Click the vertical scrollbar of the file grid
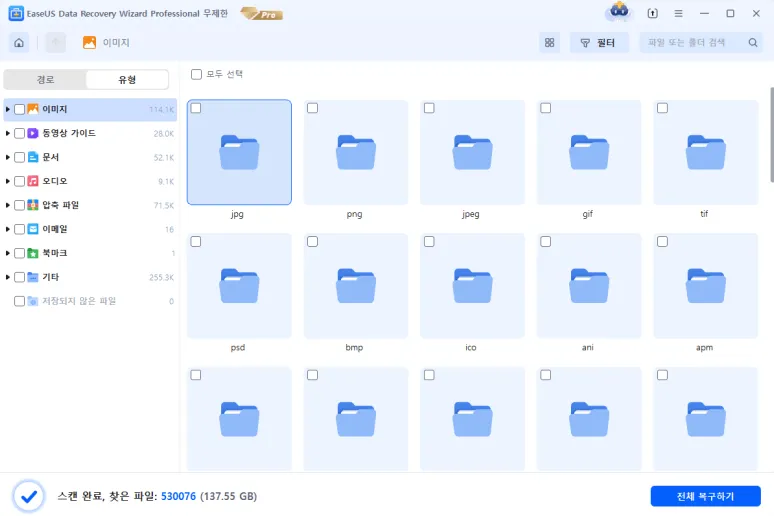 (x=770, y=135)
